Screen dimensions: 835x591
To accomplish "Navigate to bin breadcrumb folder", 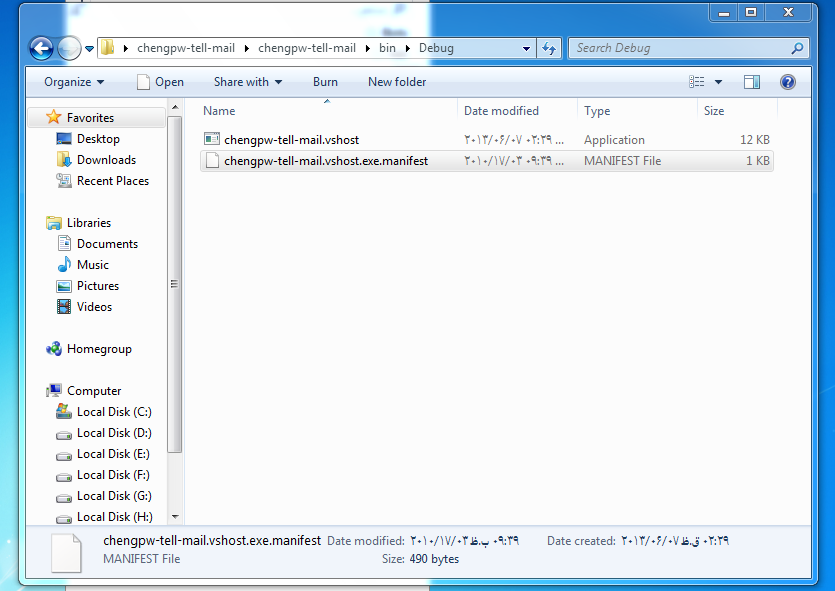I will pos(387,48).
